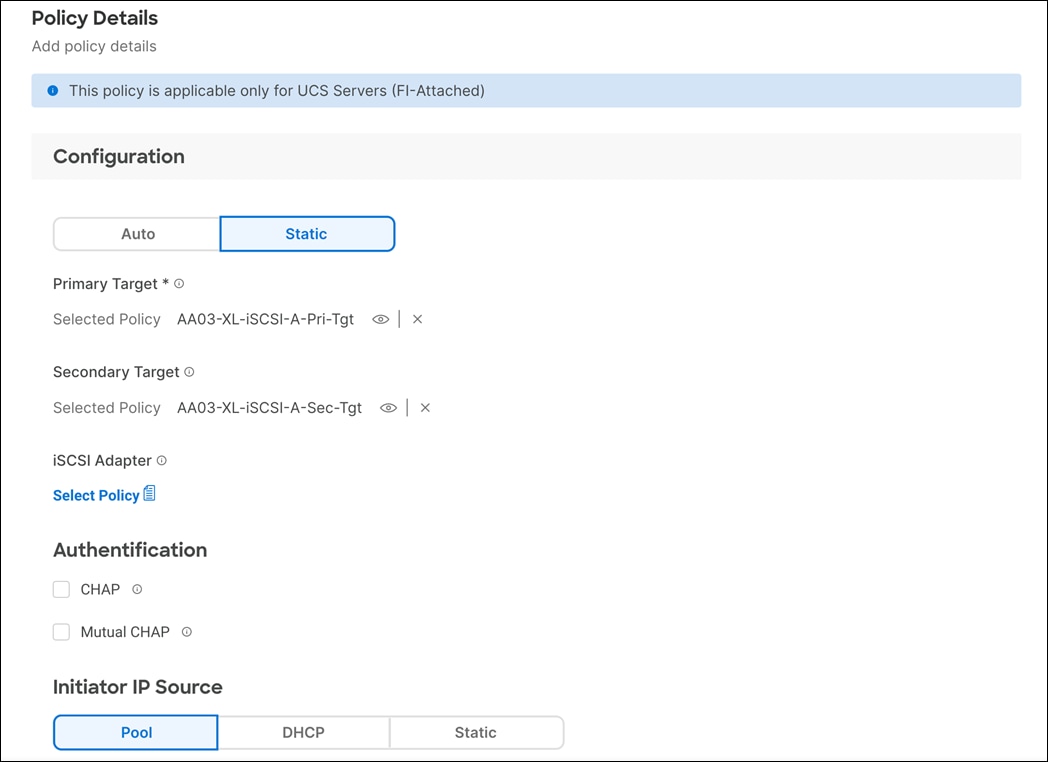
Task: Remove the selected Secondary Target policy
Action: [x=425, y=407]
